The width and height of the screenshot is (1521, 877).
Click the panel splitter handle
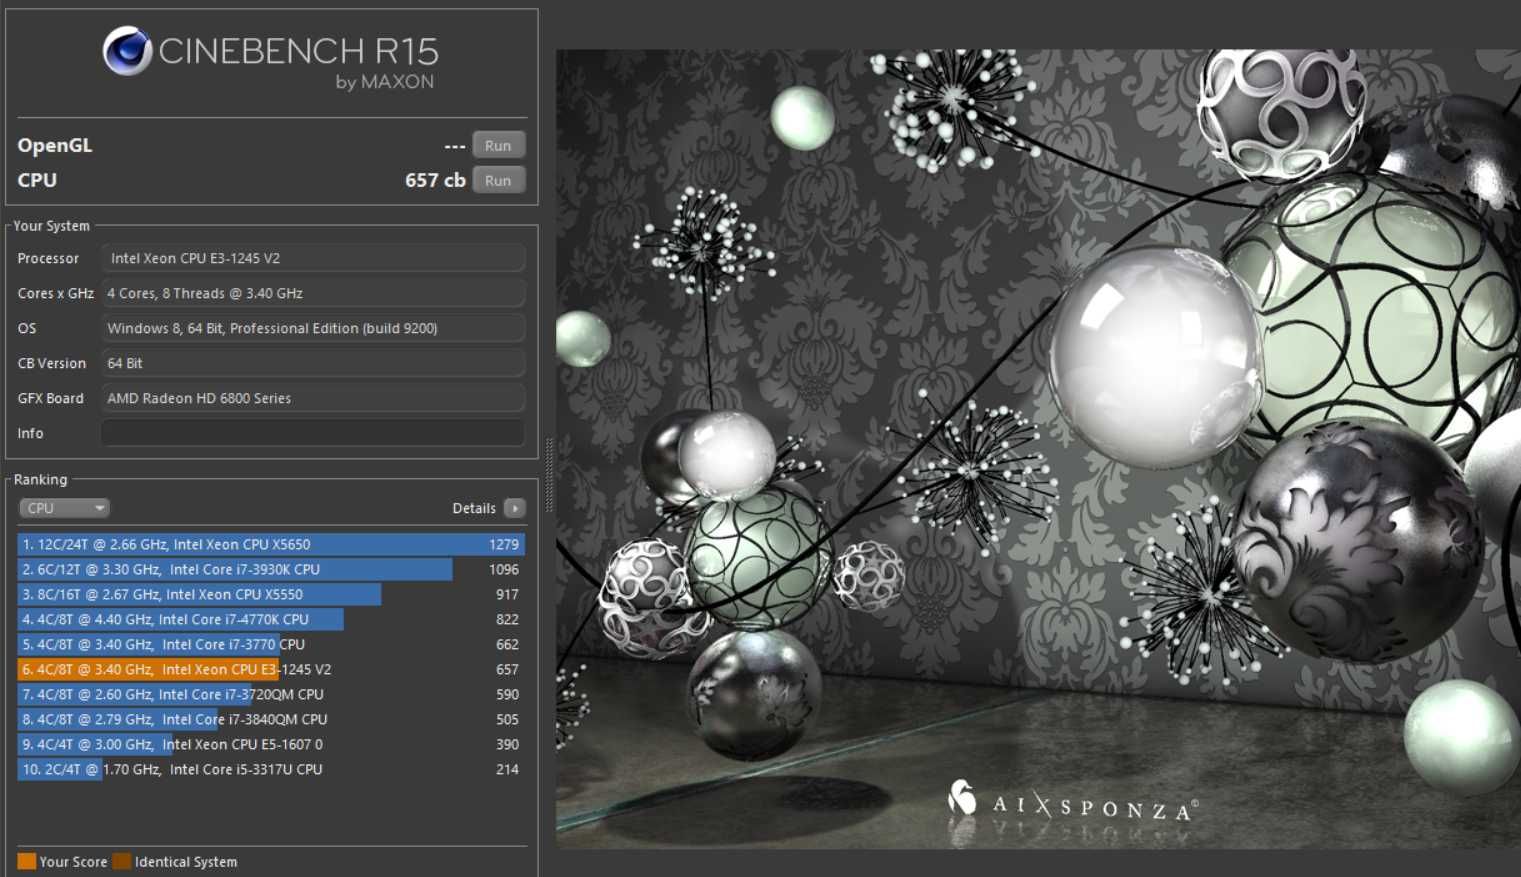tap(548, 475)
